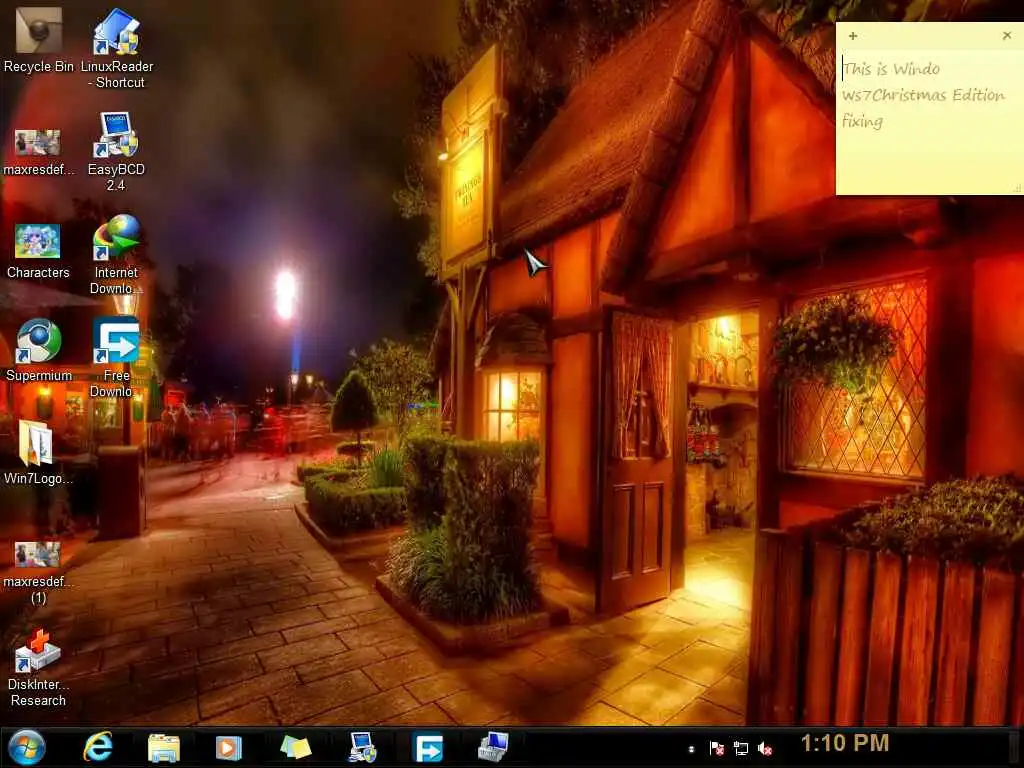Viewport: 1024px width, 768px height.
Task: Click the Show Desktop strip at the taskbar's right end
Action: click(1018, 747)
